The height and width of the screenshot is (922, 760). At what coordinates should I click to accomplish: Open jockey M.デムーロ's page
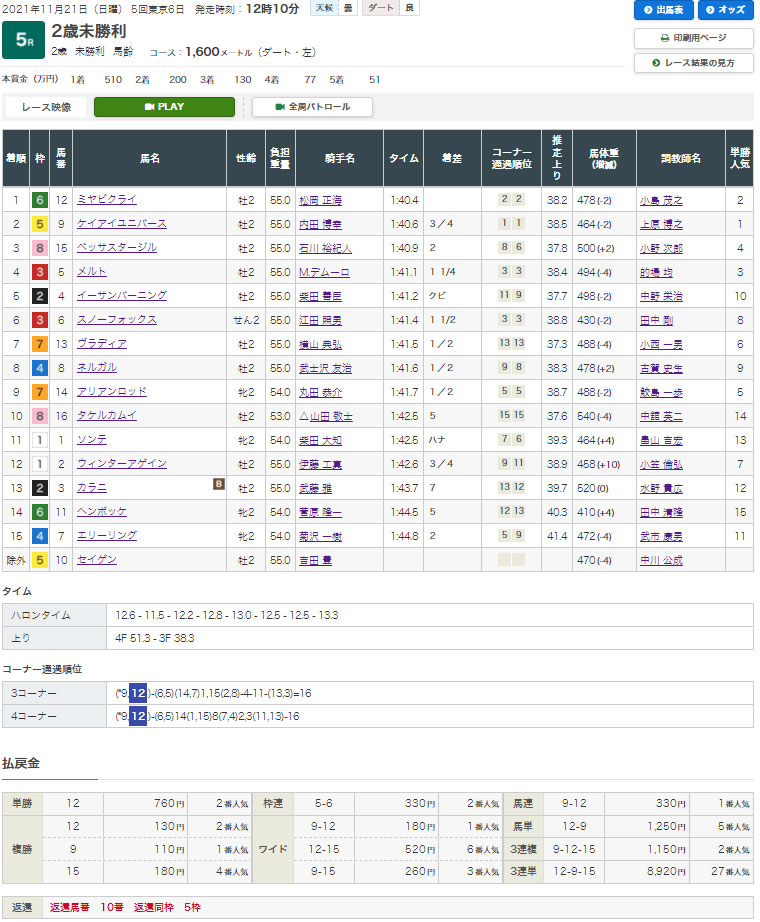coord(320,272)
